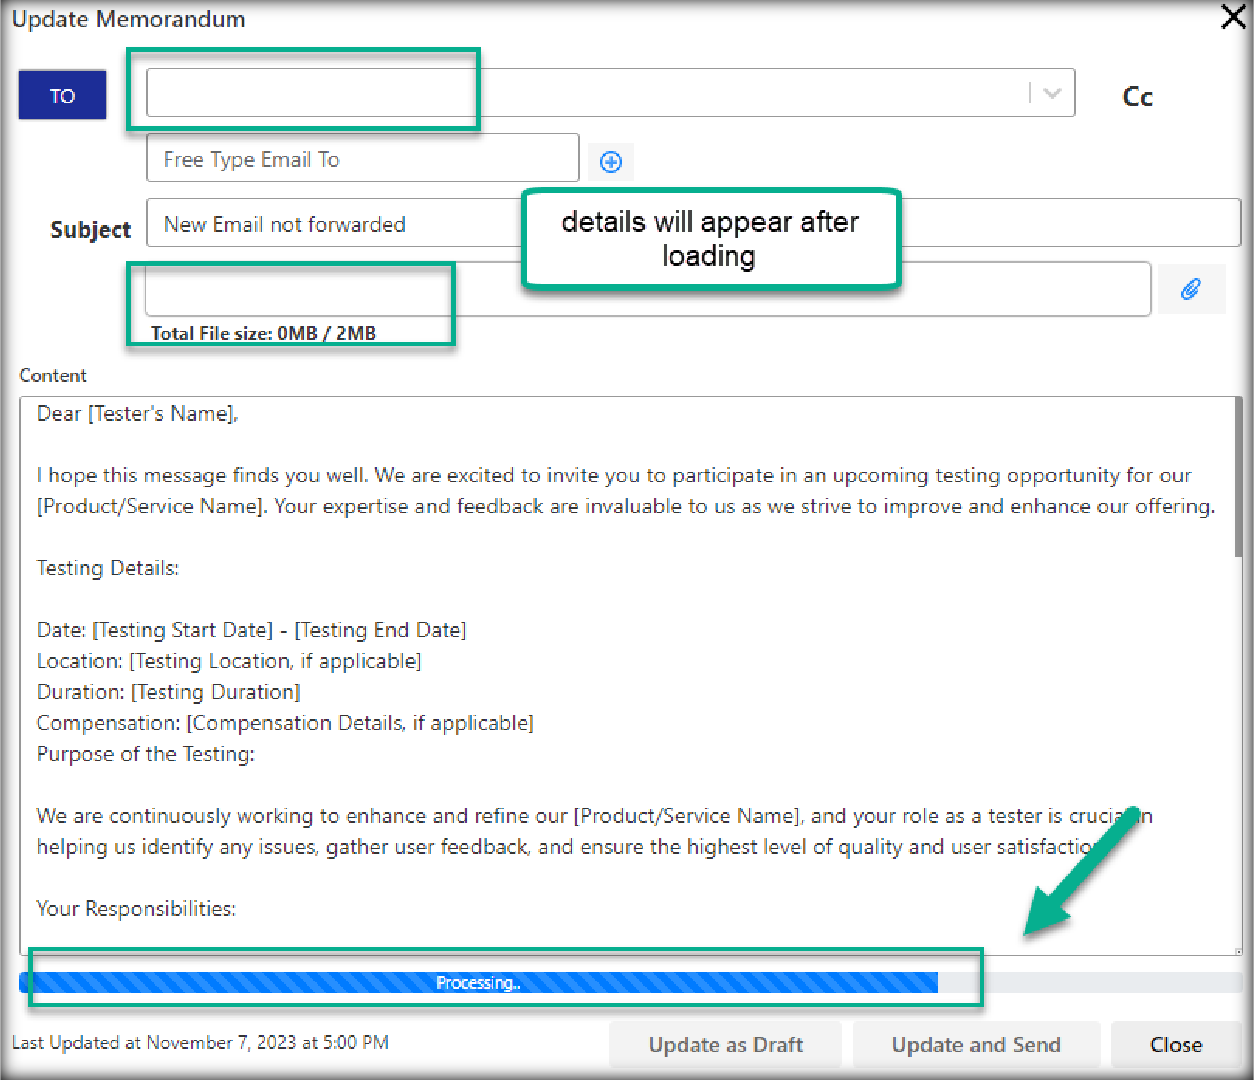Viewport: 1254px width, 1082px height.
Task: Click the Close button at bottom
Action: point(1175,1045)
